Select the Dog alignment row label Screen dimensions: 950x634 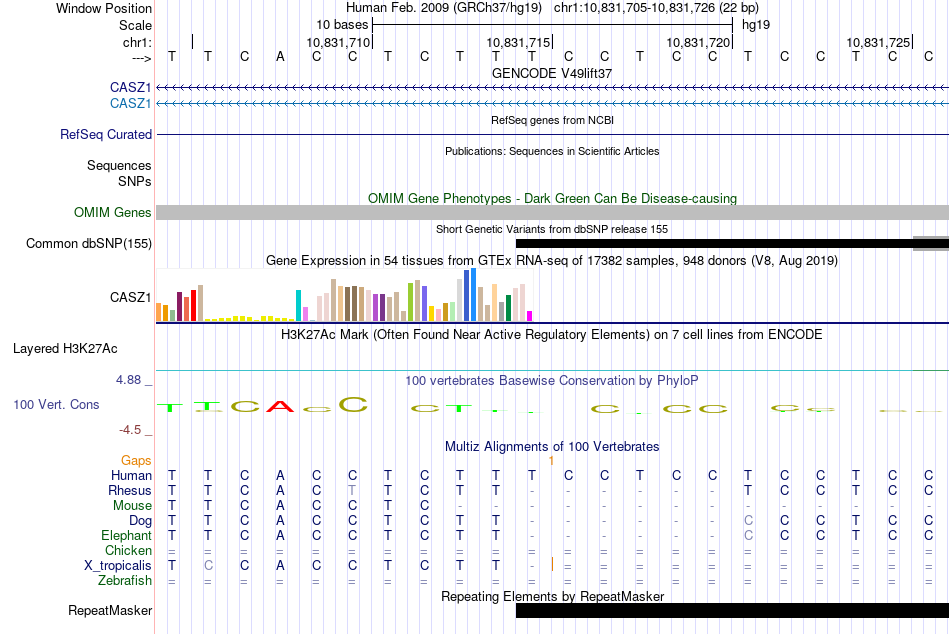point(140,521)
